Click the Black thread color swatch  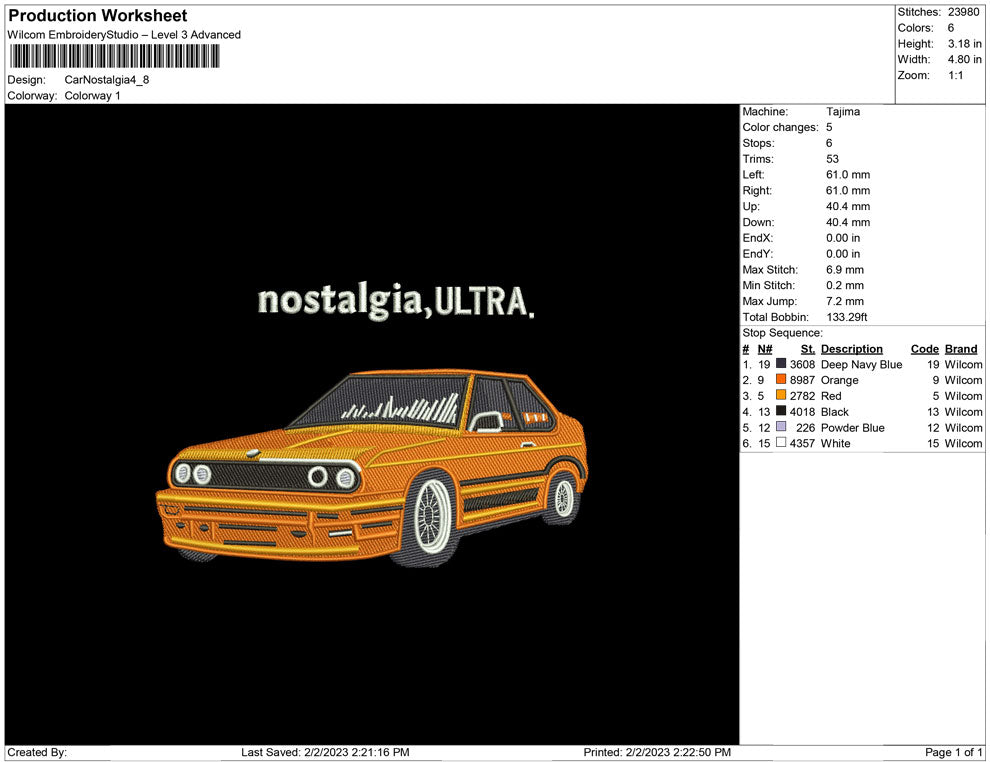[781, 411]
